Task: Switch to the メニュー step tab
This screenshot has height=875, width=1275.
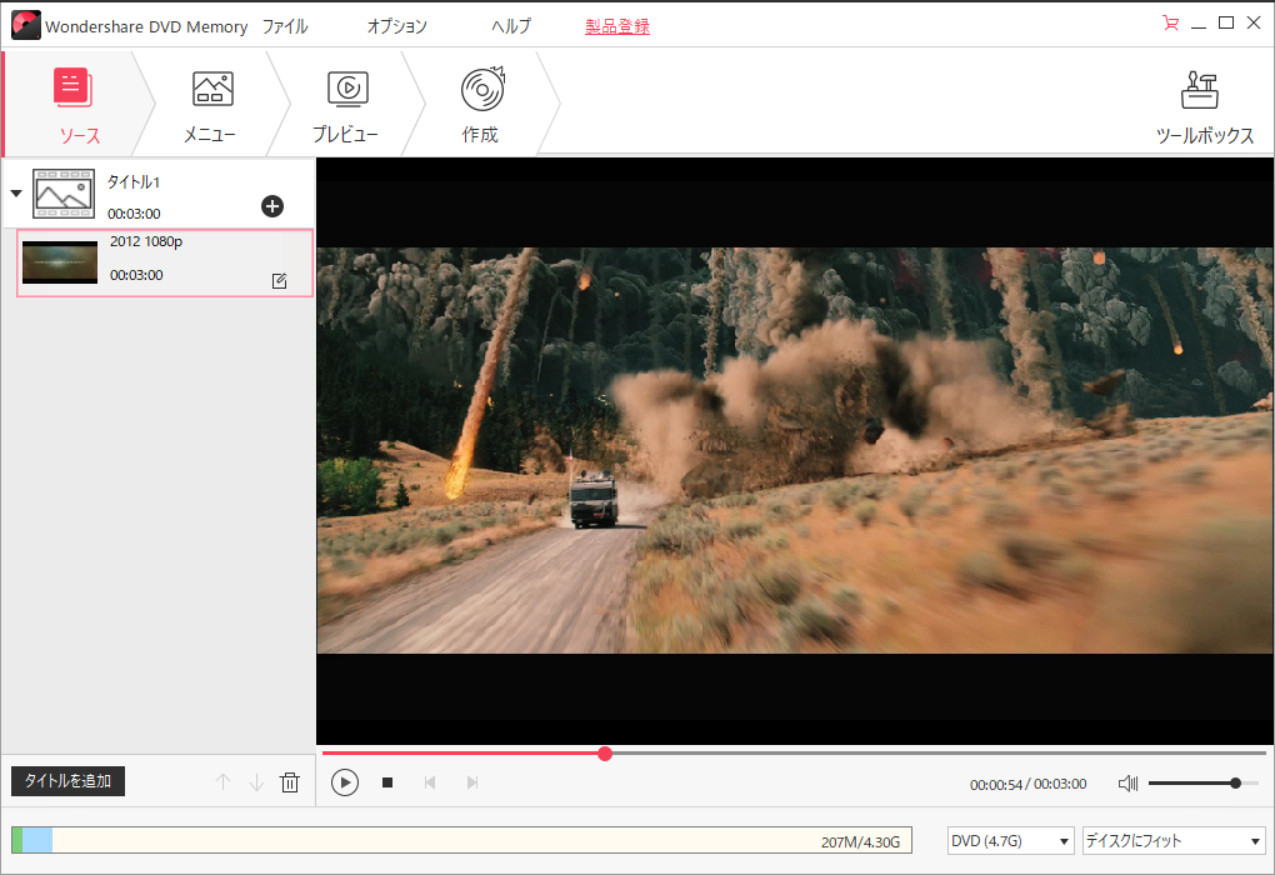Action: pos(209,106)
